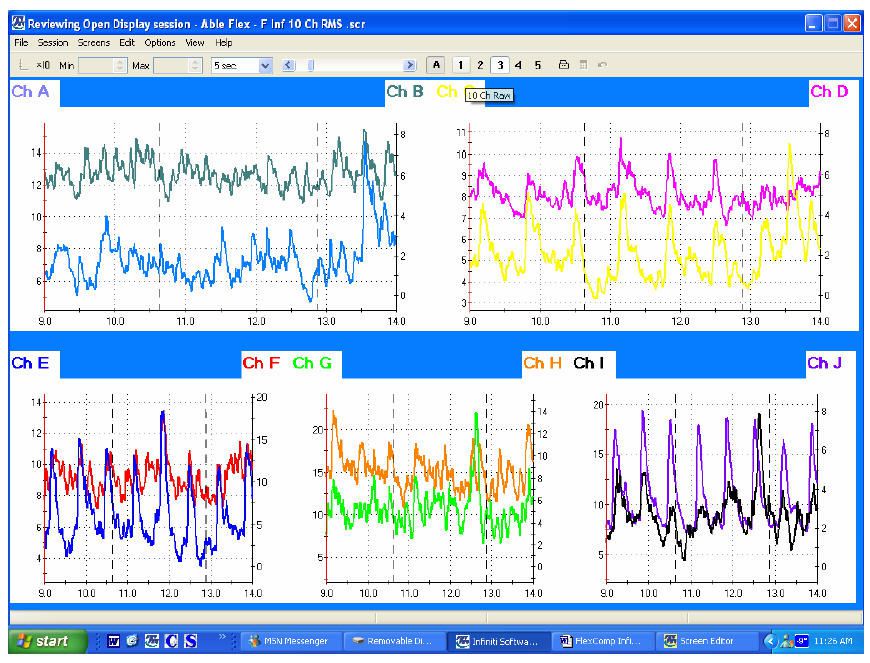The width and height of the screenshot is (870, 663).
Task: Toggle the A auto-scale button
Action: tap(436, 65)
